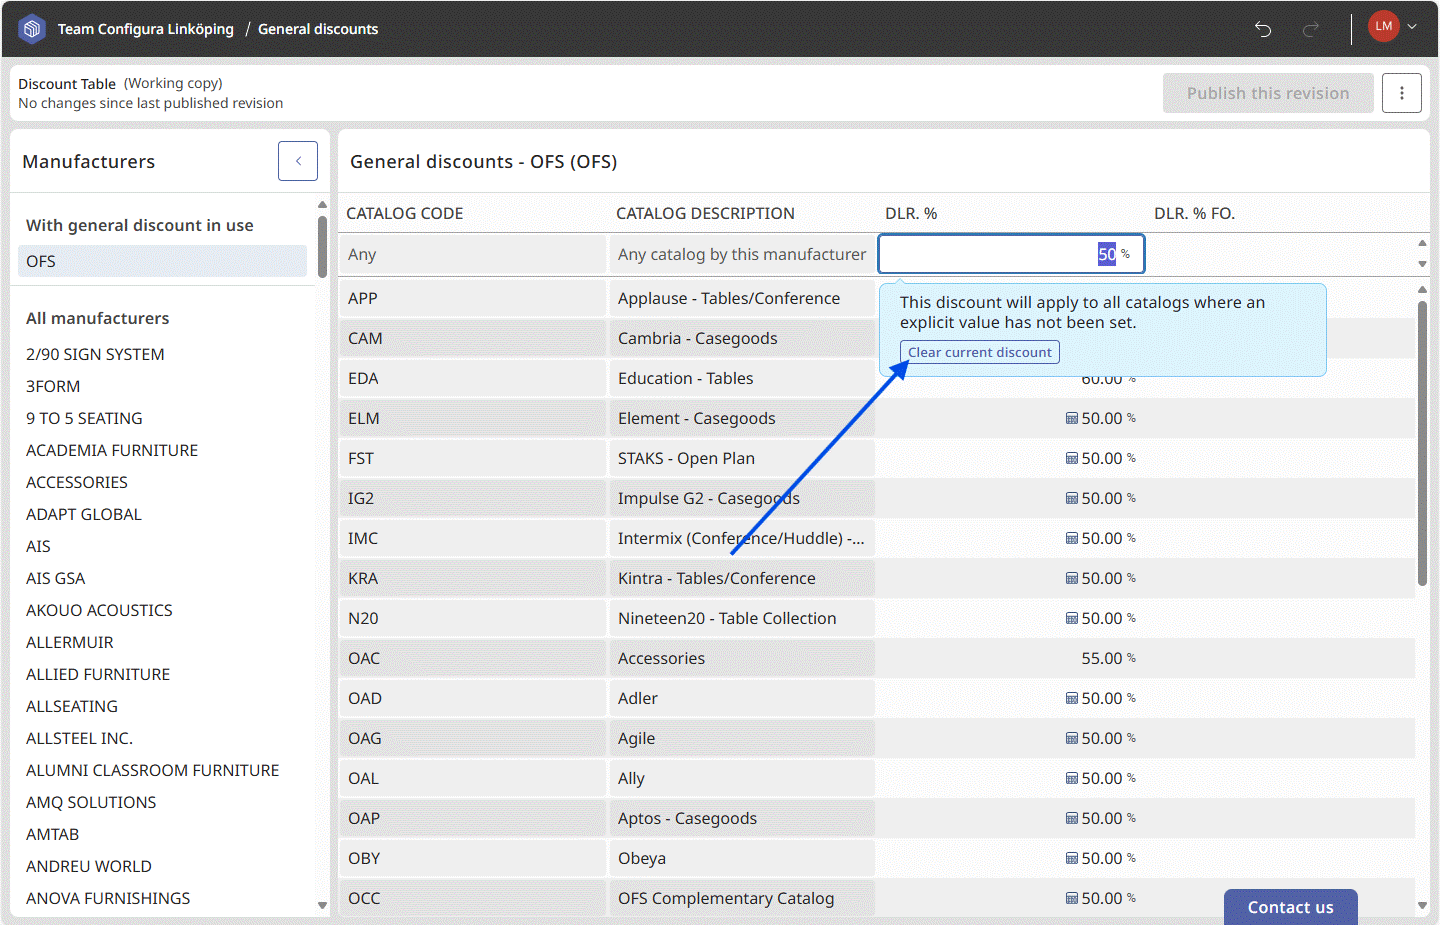Select AMTAB manufacturer
The image size is (1440, 925).
[52, 834]
